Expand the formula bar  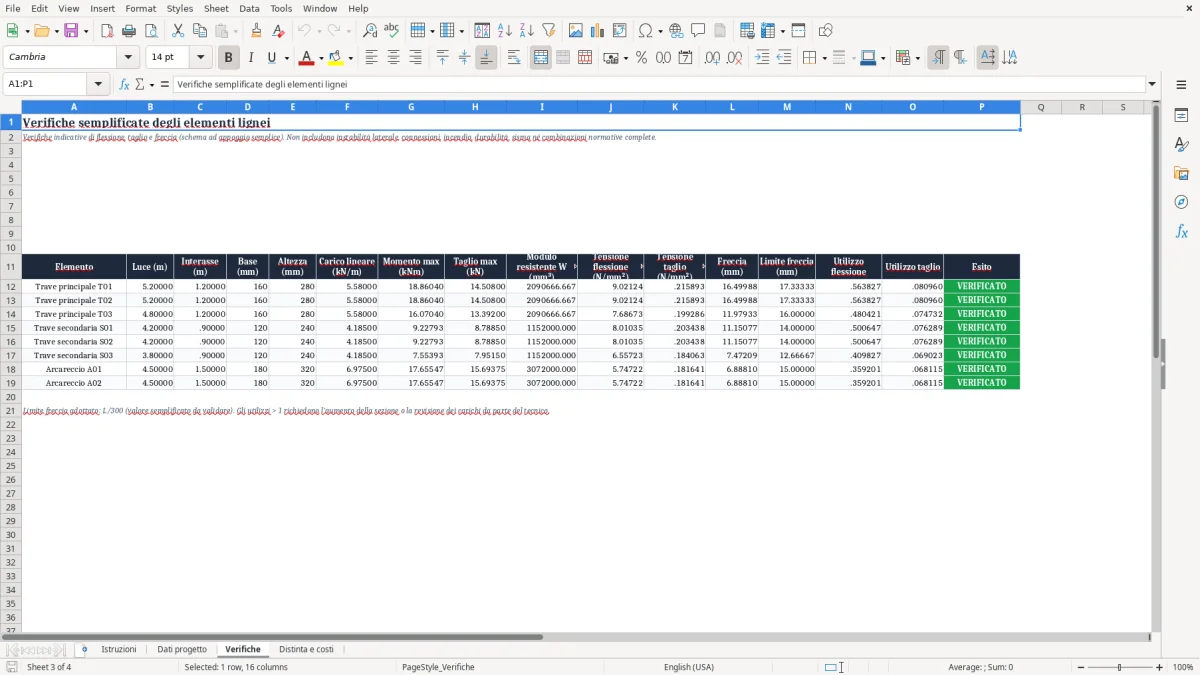coord(1153,84)
